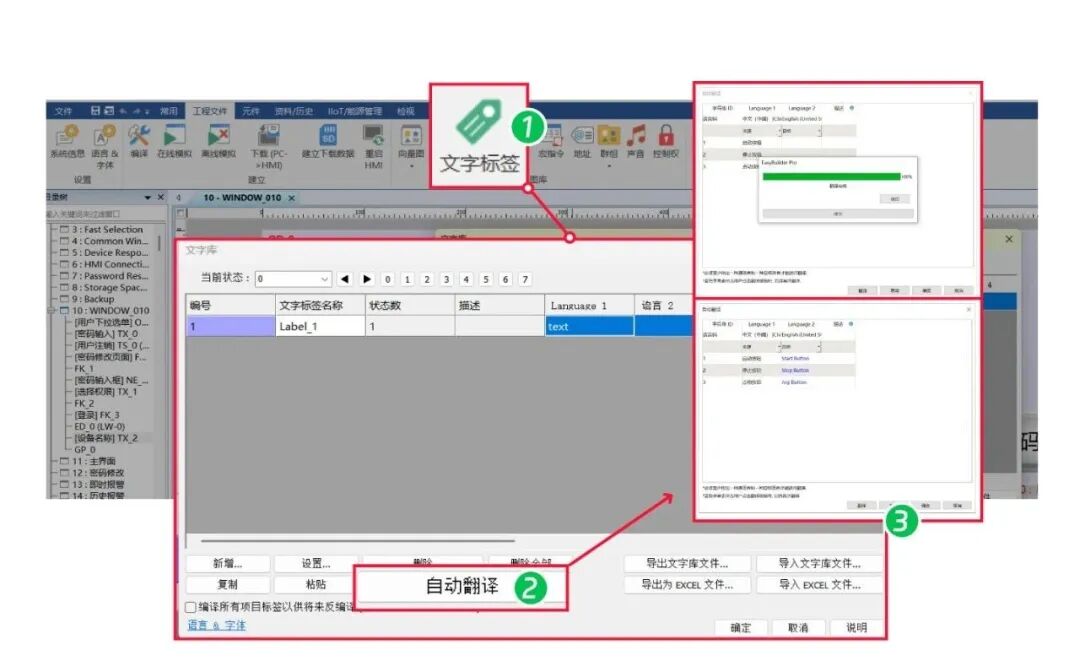Expand the 群组 dropdown arrow

click(x=609, y=166)
